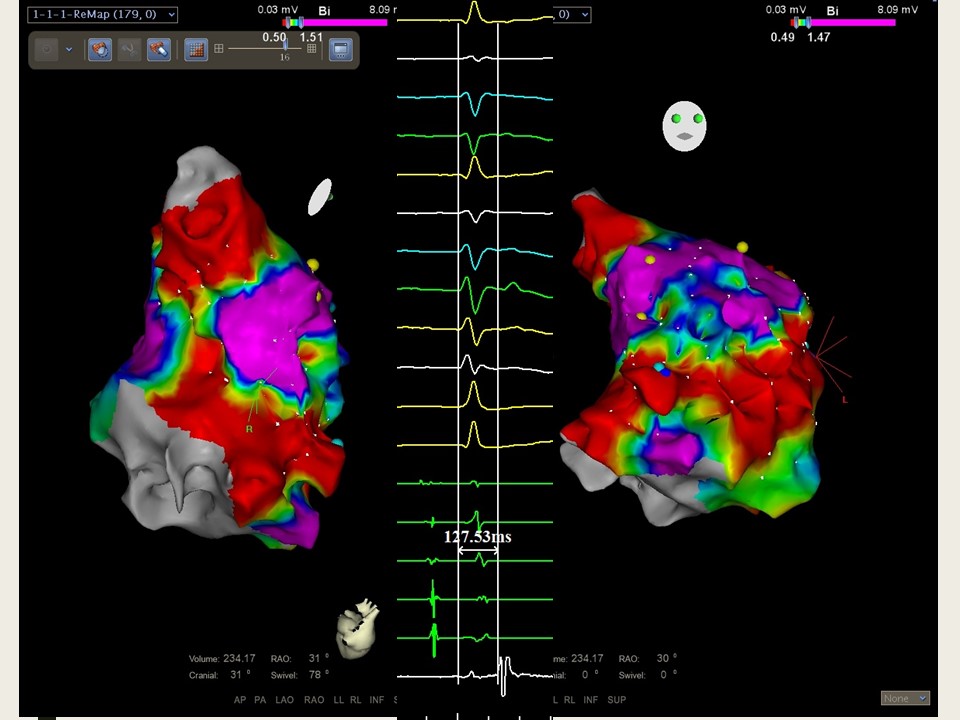Click the 0.03 mV label on left map
The width and height of the screenshot is (960, 720).
pos(277,10)
